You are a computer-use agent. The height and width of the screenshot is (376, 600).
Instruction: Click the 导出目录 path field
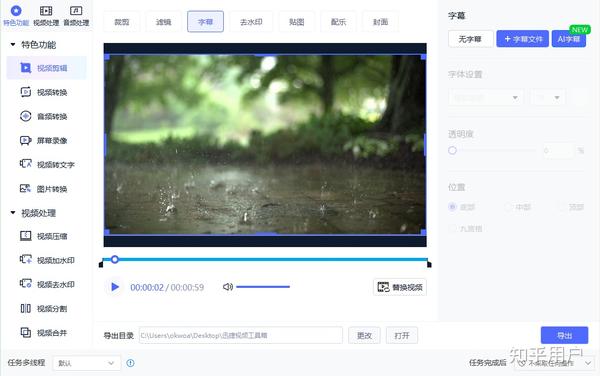pos(241,335)
